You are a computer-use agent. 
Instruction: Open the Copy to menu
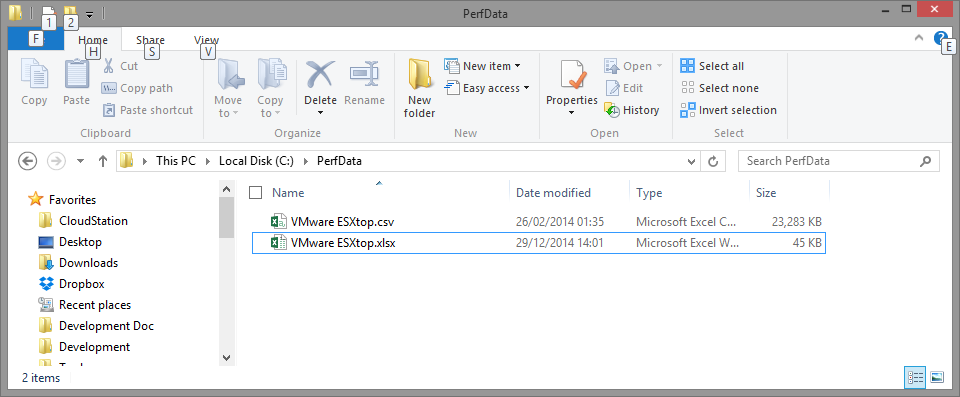point(270,88)
